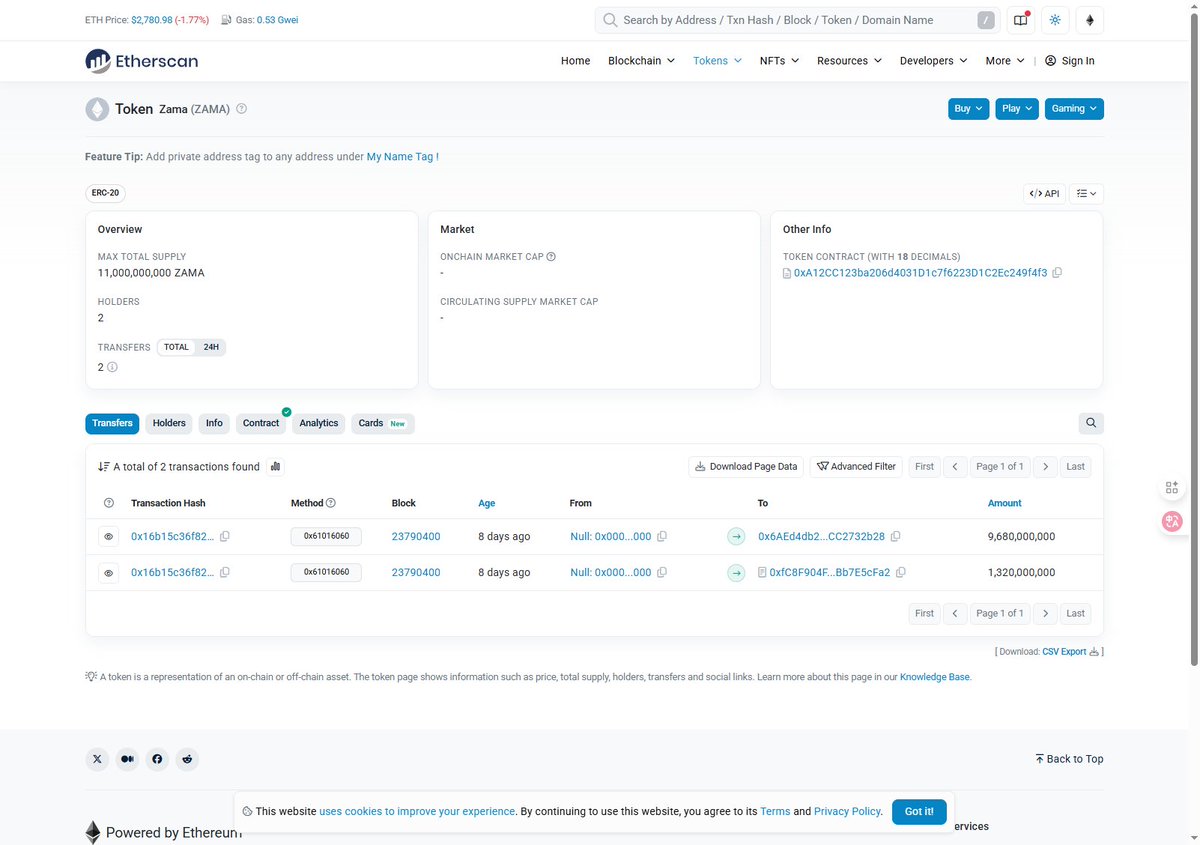Open the Buy dropdown

[x=968, y=109]
